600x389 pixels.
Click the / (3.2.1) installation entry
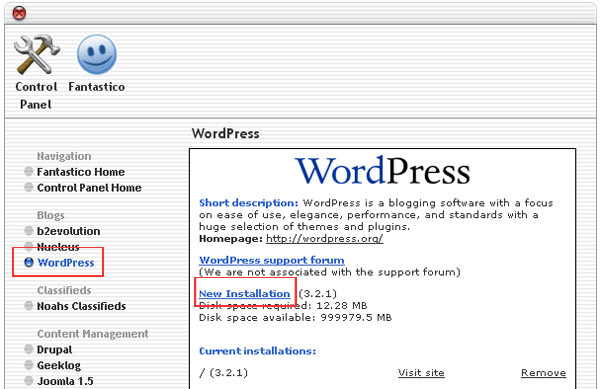(x=223, y=373)
